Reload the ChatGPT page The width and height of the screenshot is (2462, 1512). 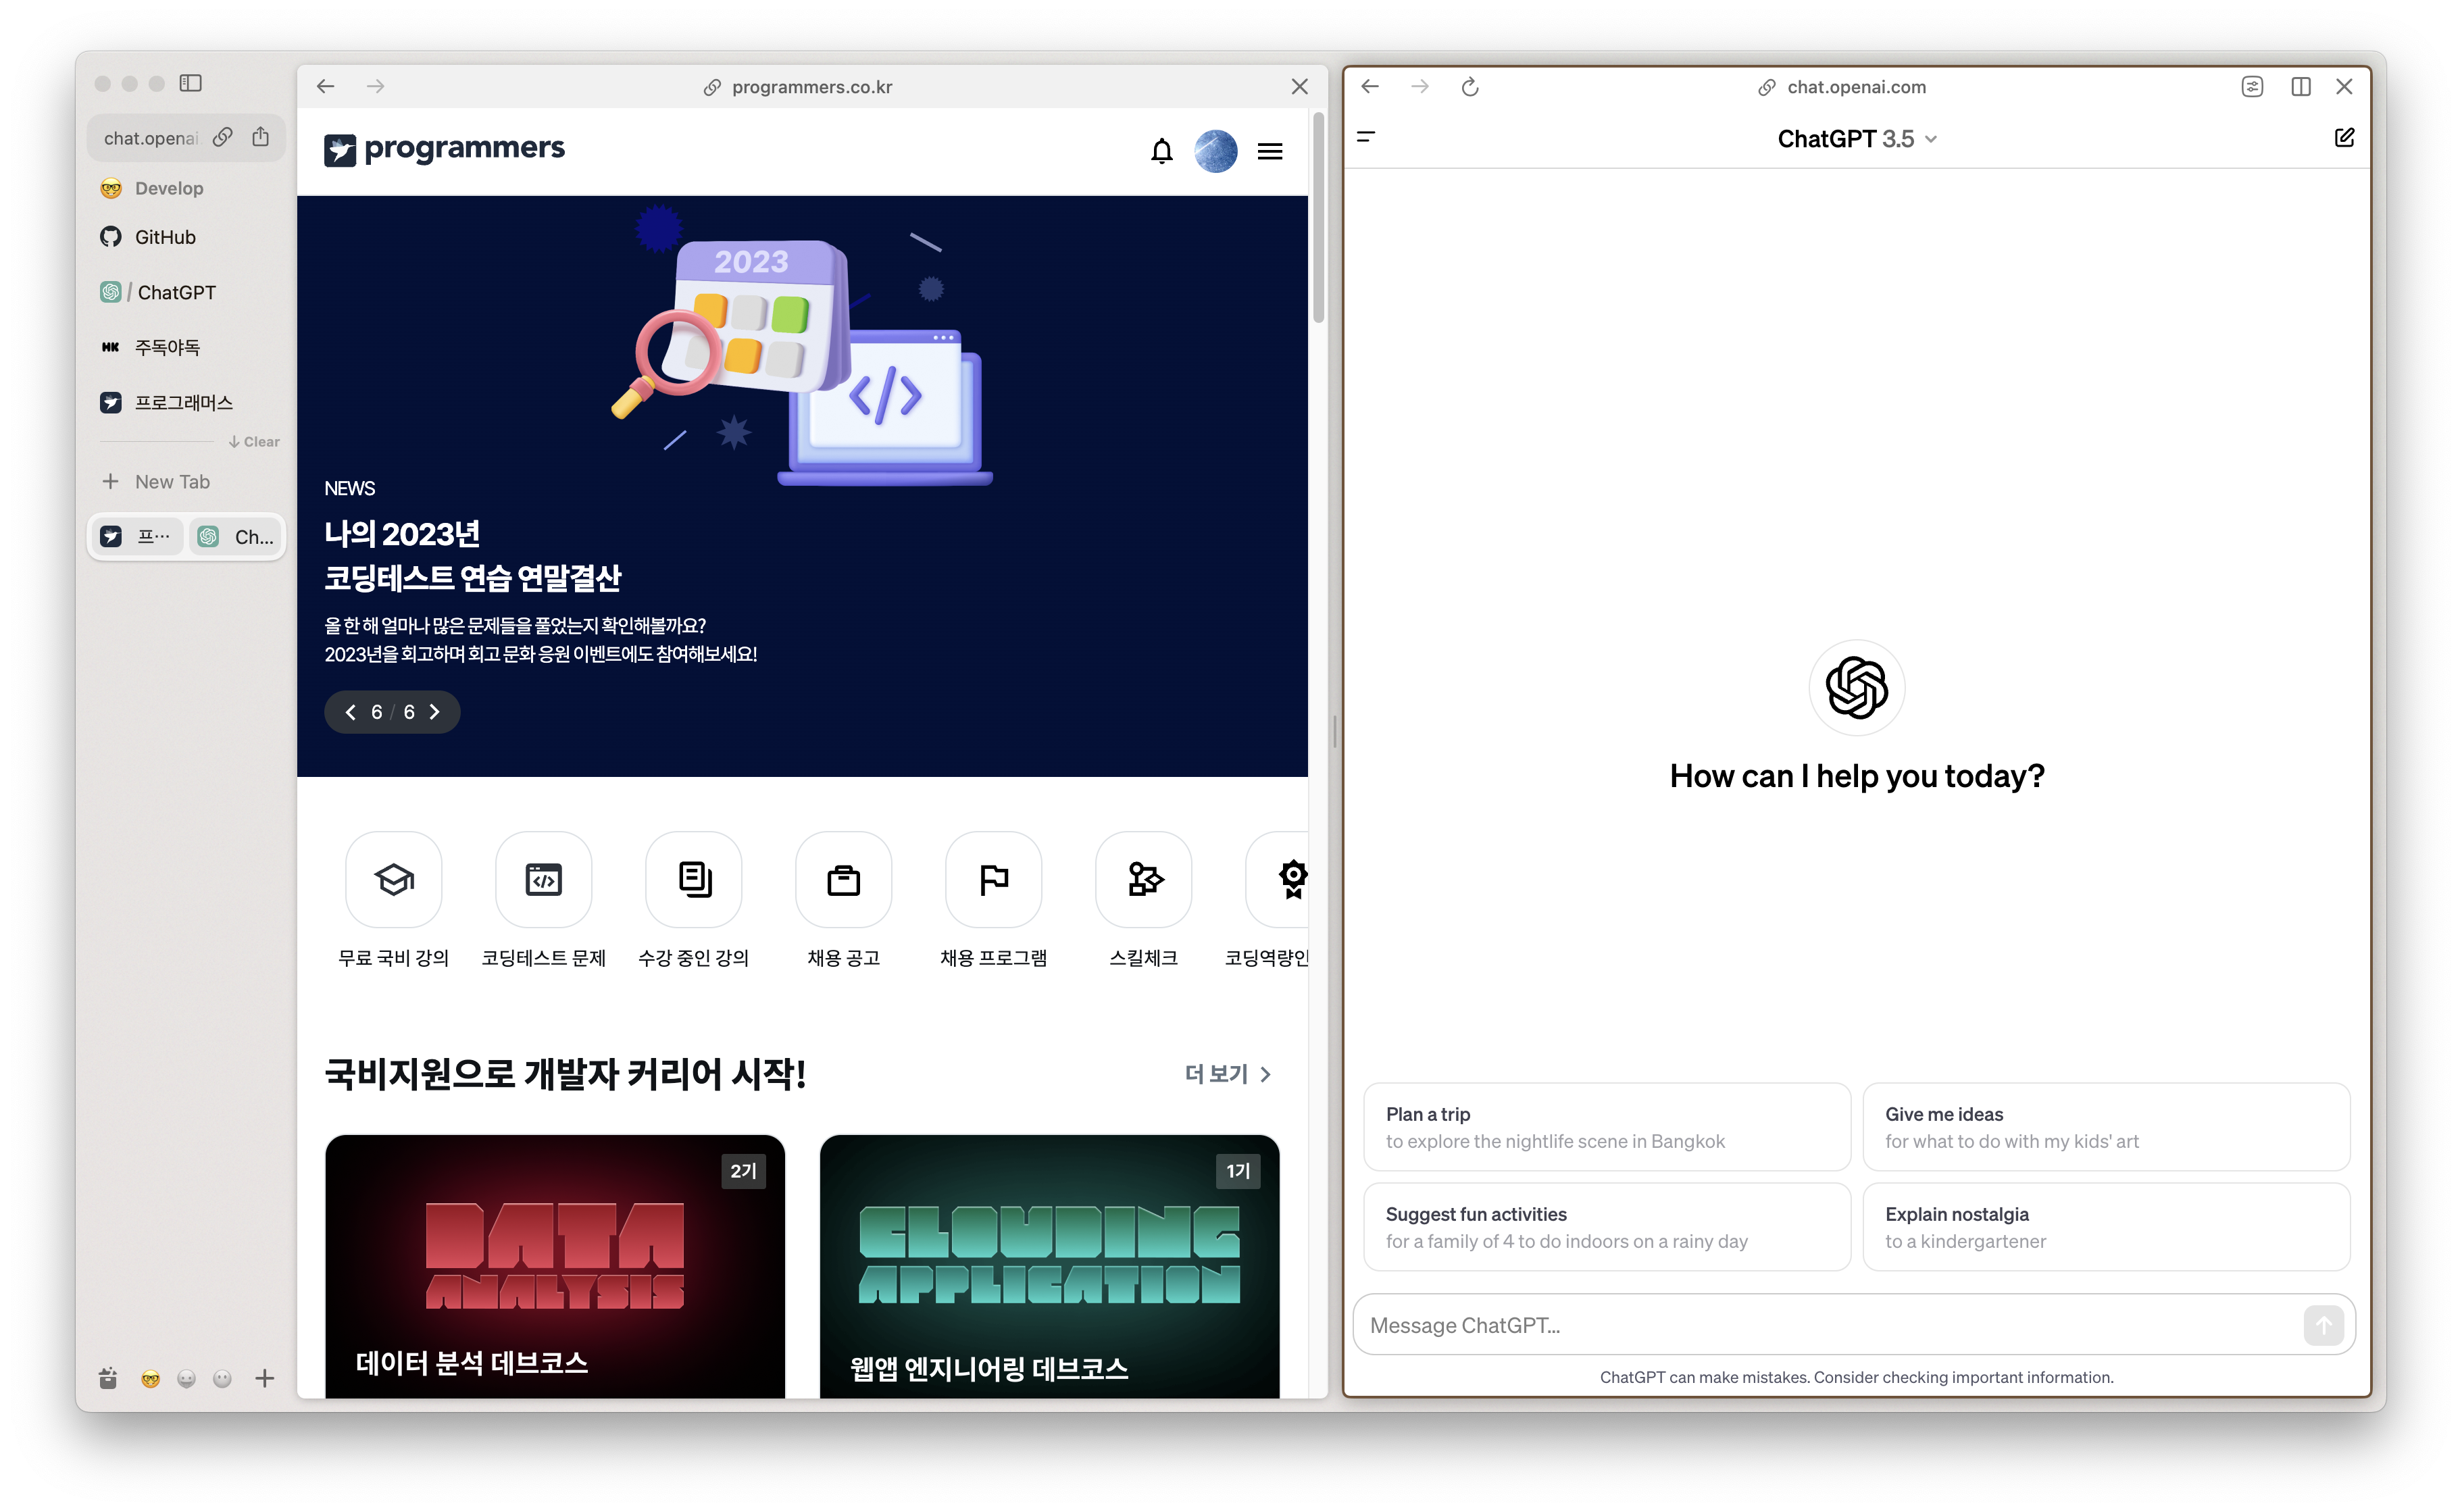pos(1470,87)
